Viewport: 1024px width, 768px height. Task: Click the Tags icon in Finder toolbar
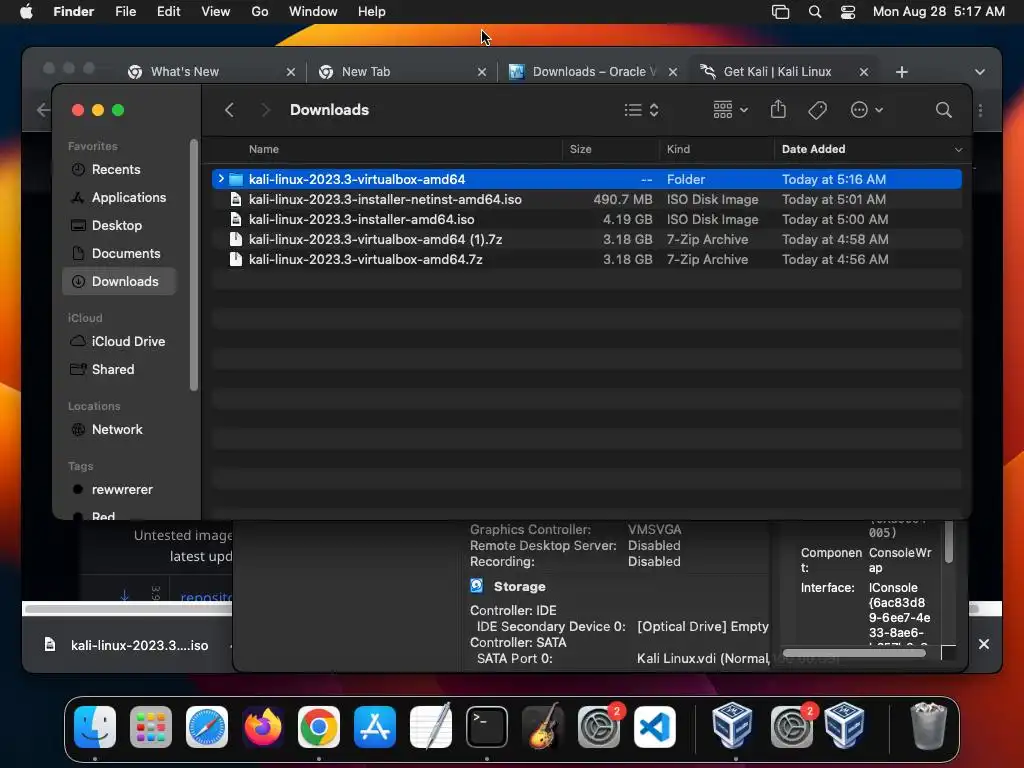tap(818, 110)
